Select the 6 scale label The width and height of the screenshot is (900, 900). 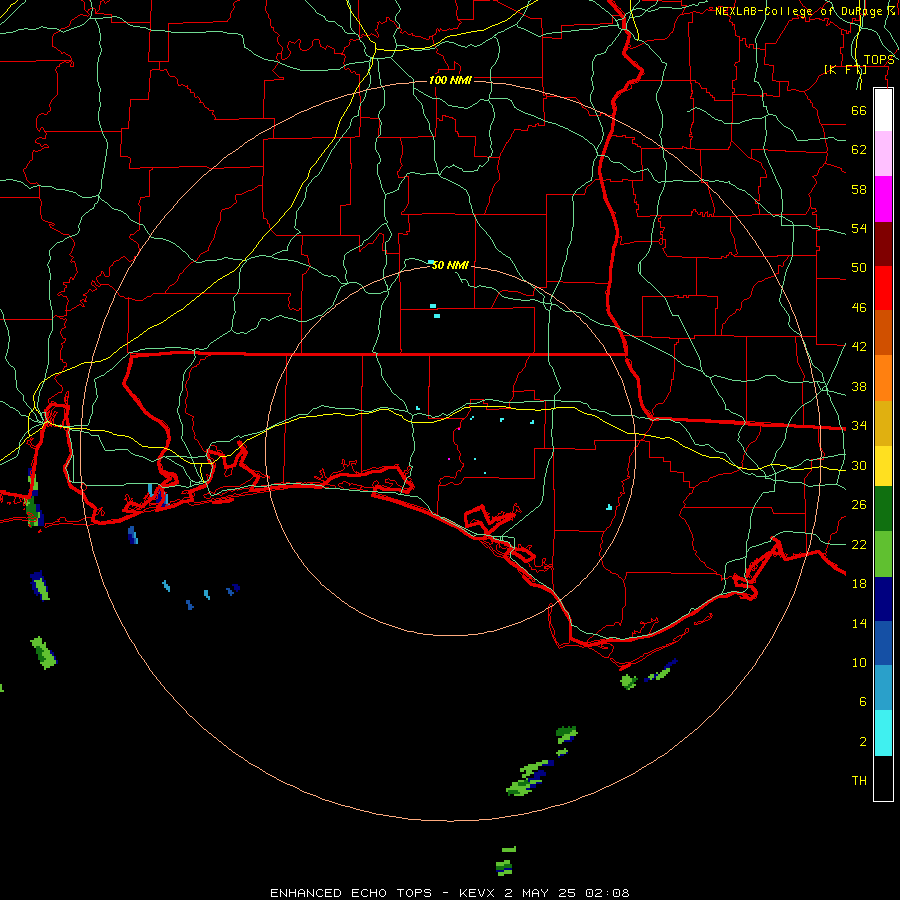pos(863,701)
